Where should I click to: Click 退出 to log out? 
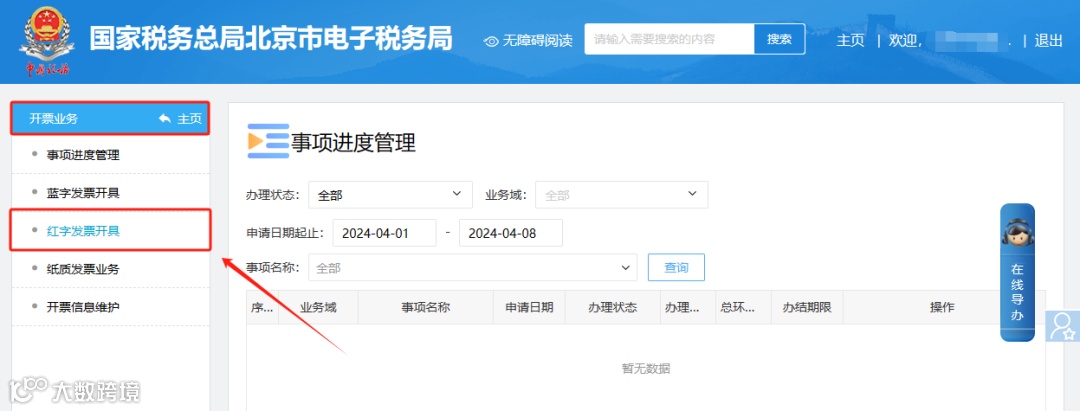pyautogui.click(x=1048, y=41)
